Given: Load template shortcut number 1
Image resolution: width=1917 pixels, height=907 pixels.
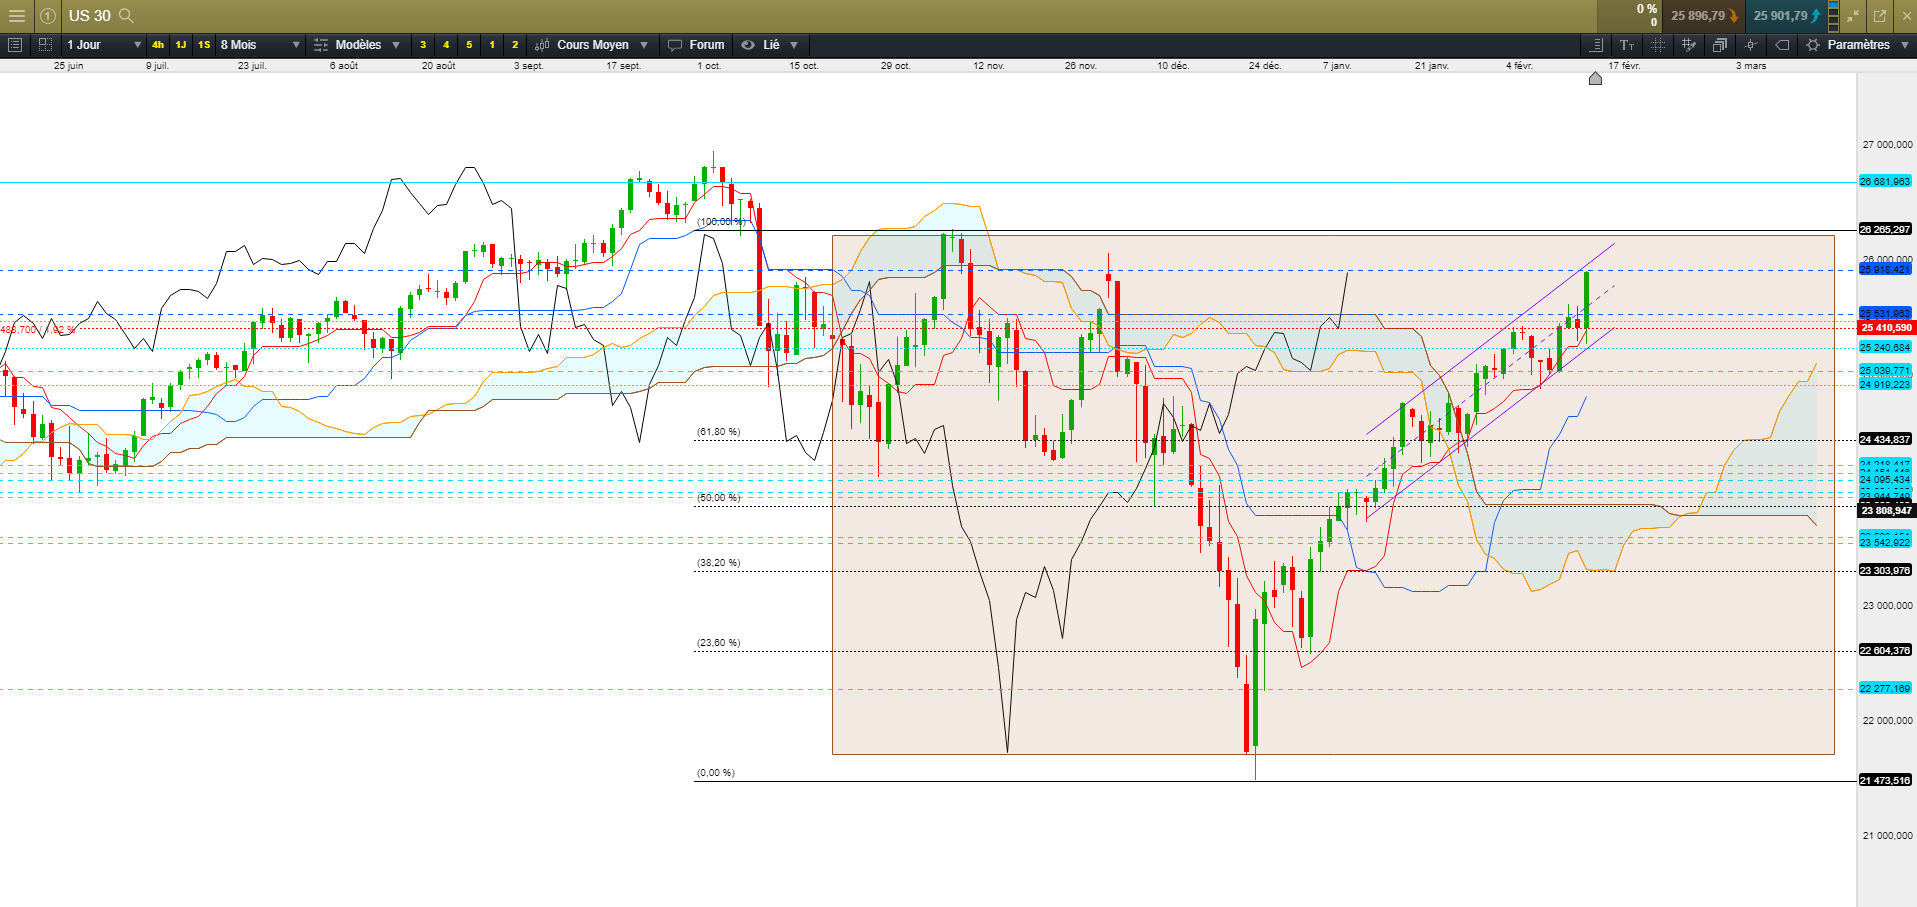Looking at the screenshot, I should pos(492,45).
